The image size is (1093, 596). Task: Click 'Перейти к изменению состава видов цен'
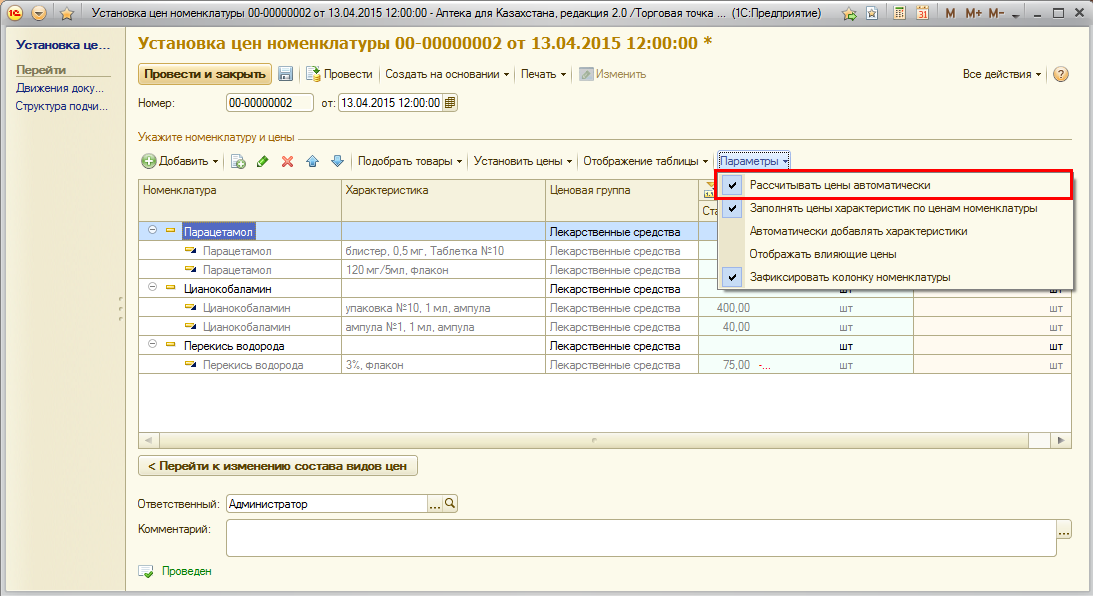pyautogui.click(x=277, y=466)
